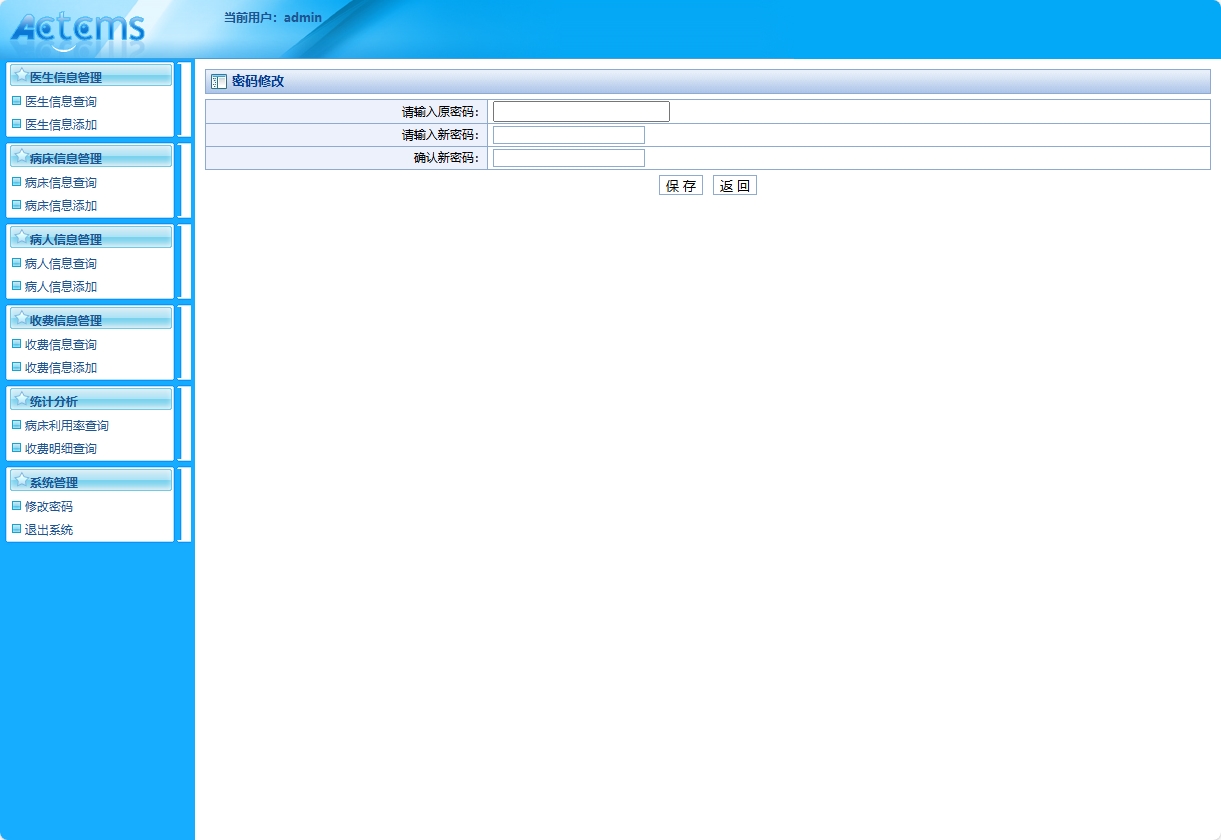Viewport: 1221px width, 840px height.
Task: Click the 保存 button
Action: [x=681, y=185]
